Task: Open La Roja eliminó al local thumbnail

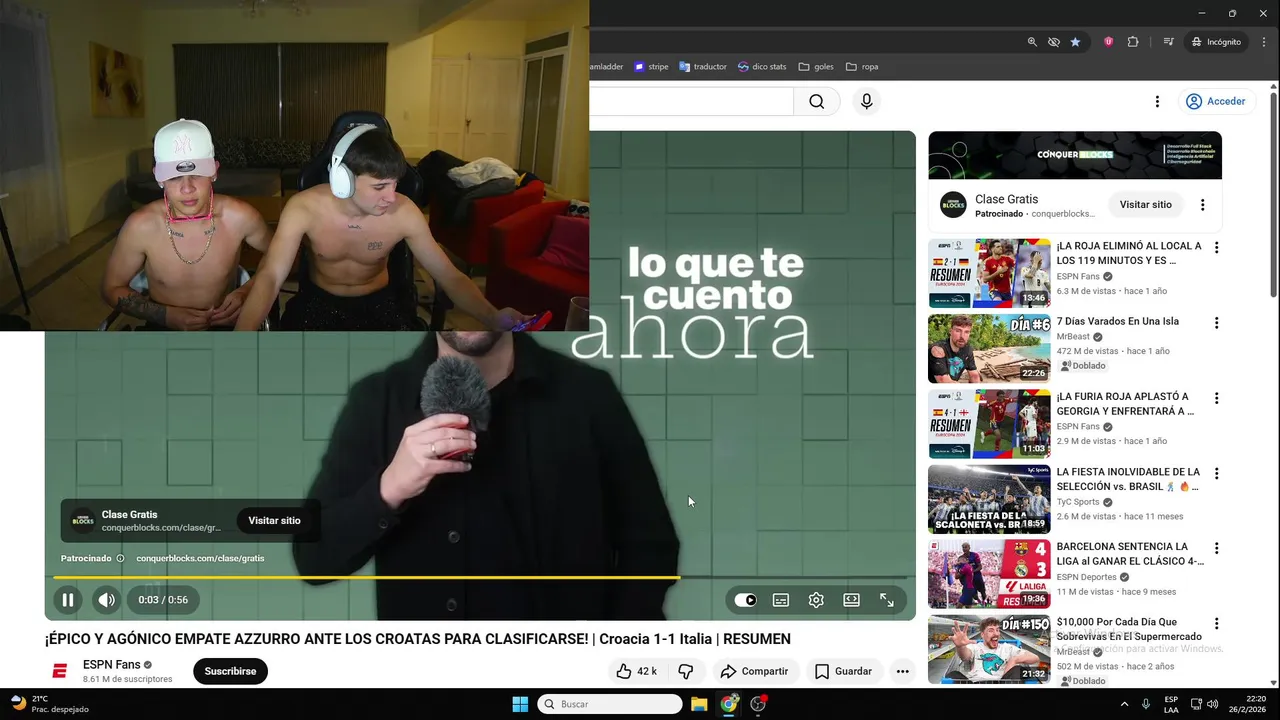Action: (989, 273)
